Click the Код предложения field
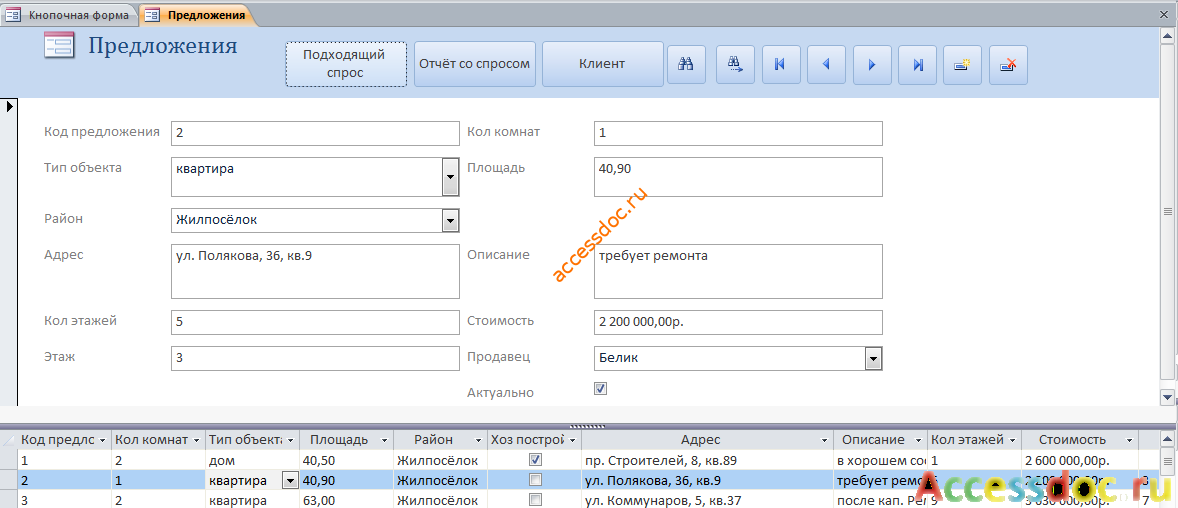The width and height of the screenshot is (1178, 508). pos(315,133)
